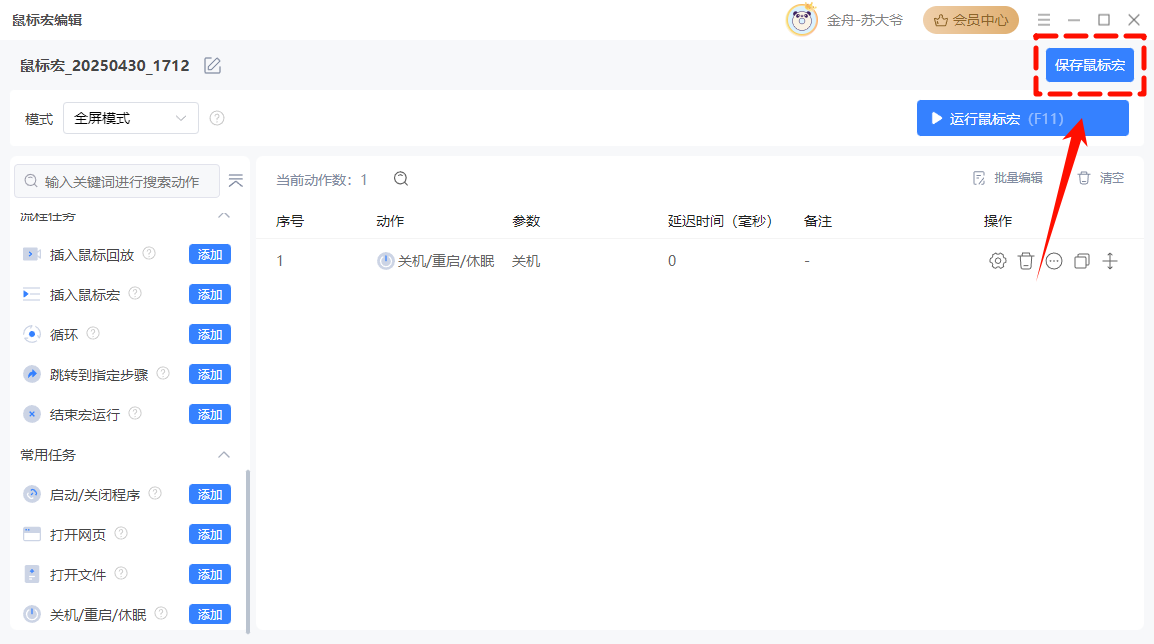
Task: Click the user avatar 金舟-苏大爷
Action: 801,20
